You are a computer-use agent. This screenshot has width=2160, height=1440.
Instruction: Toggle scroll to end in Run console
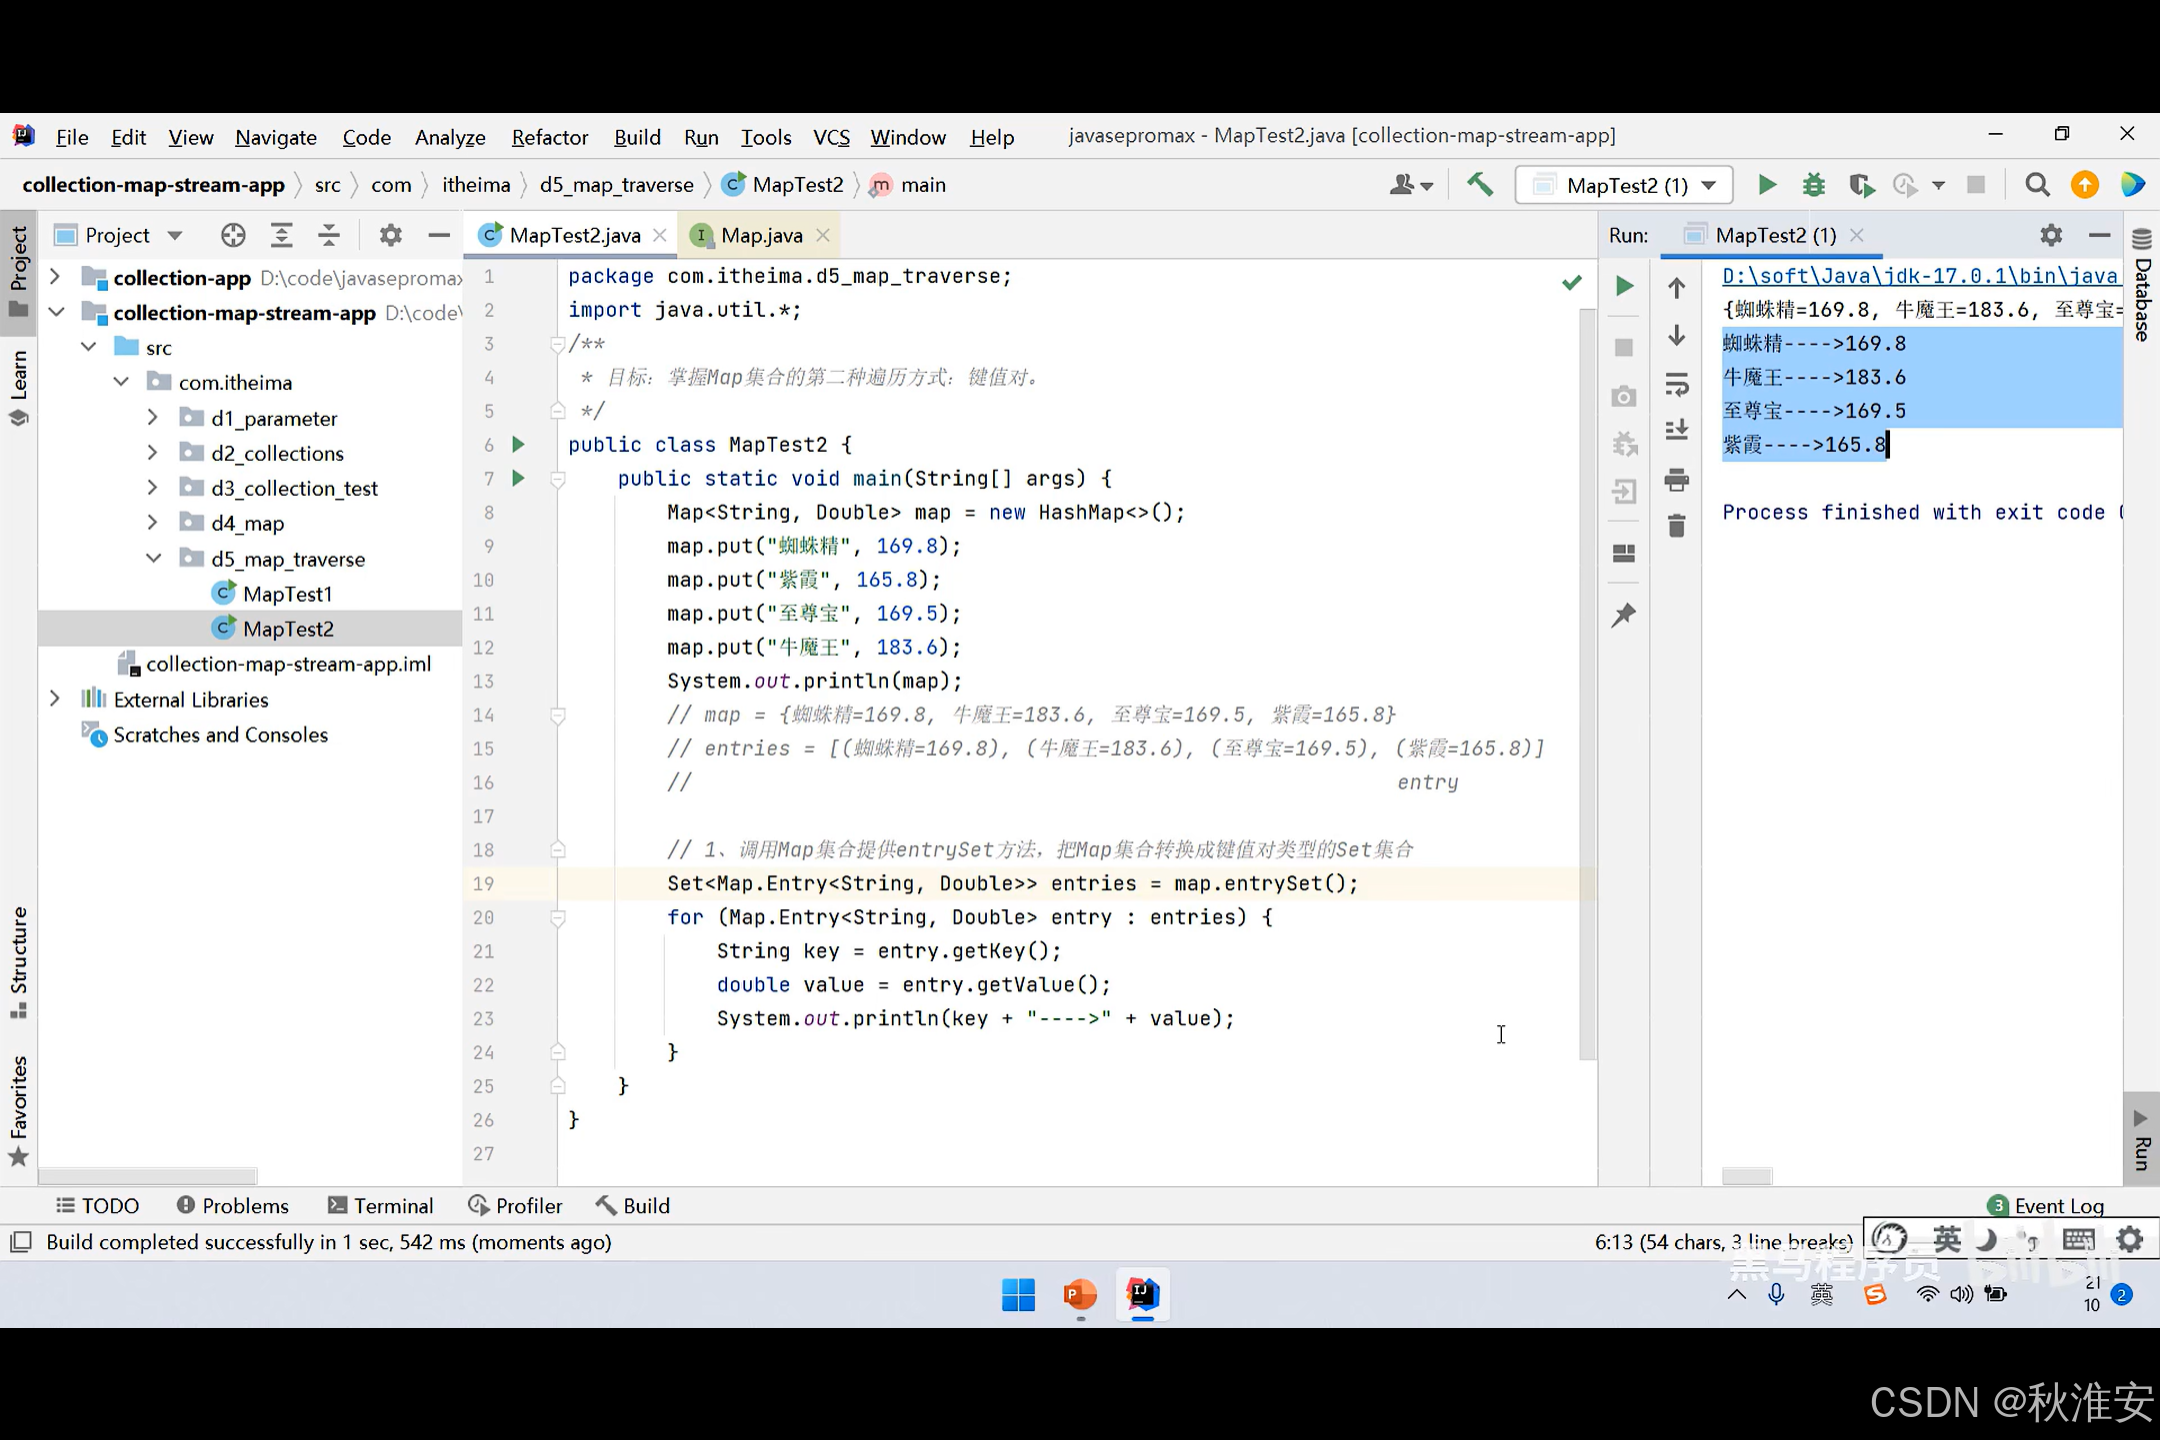coord(1677,431)
